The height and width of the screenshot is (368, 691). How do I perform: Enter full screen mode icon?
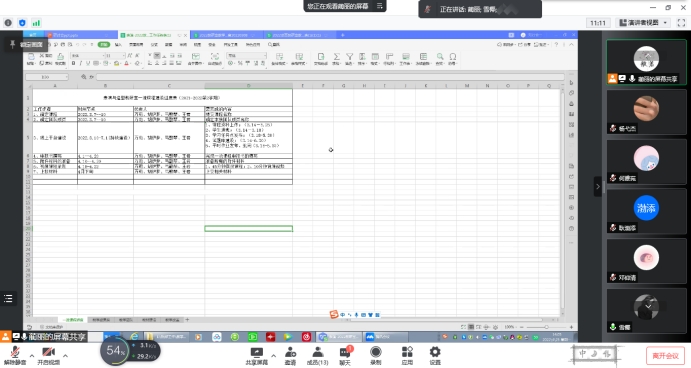tap(681, 23)
